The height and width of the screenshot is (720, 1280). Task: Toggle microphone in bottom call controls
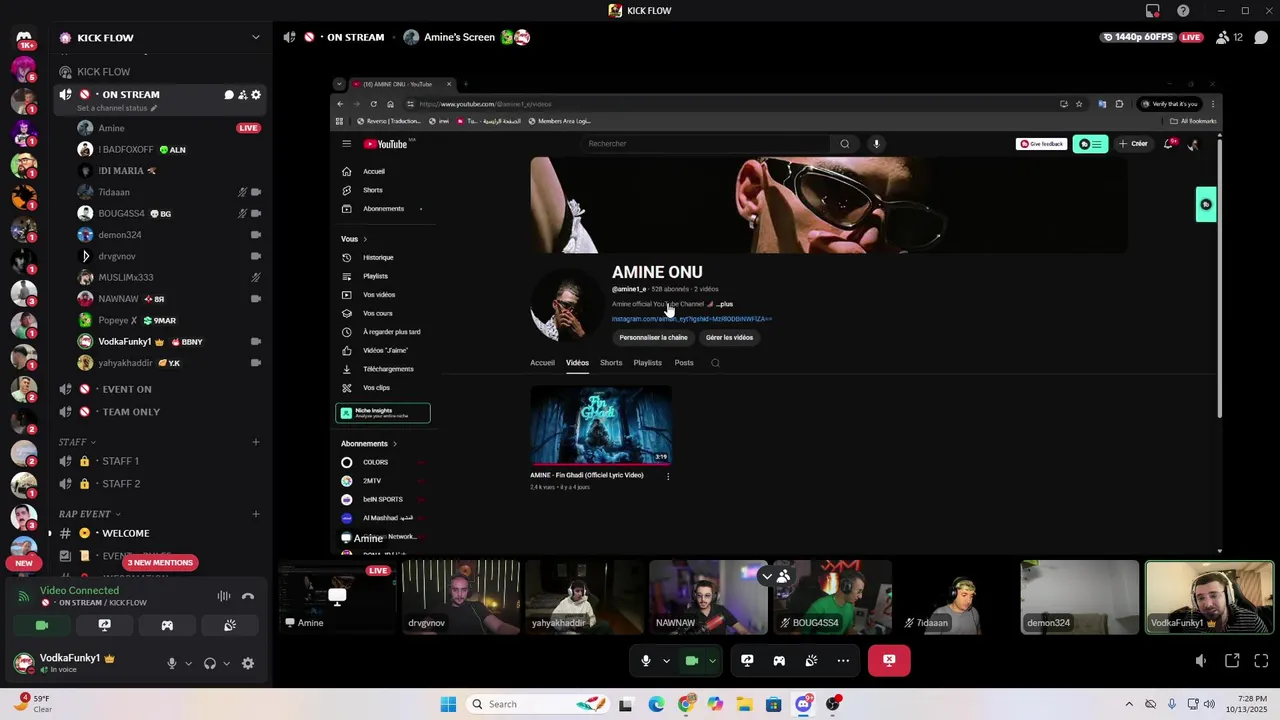[646, 660]
